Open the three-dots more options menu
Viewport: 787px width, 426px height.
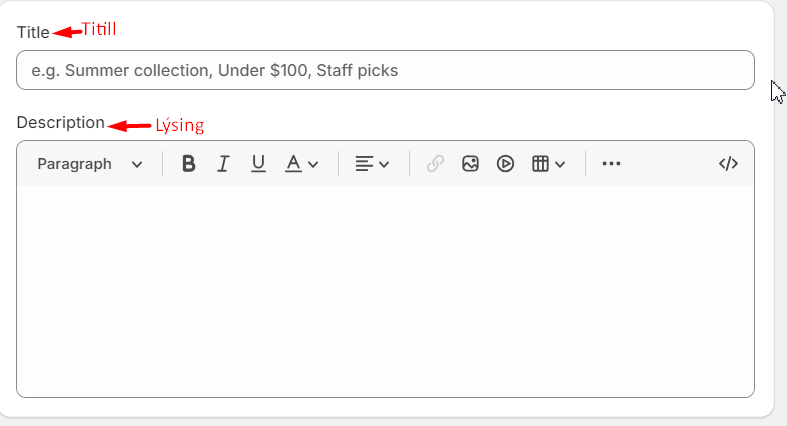[x=611, y=164]
